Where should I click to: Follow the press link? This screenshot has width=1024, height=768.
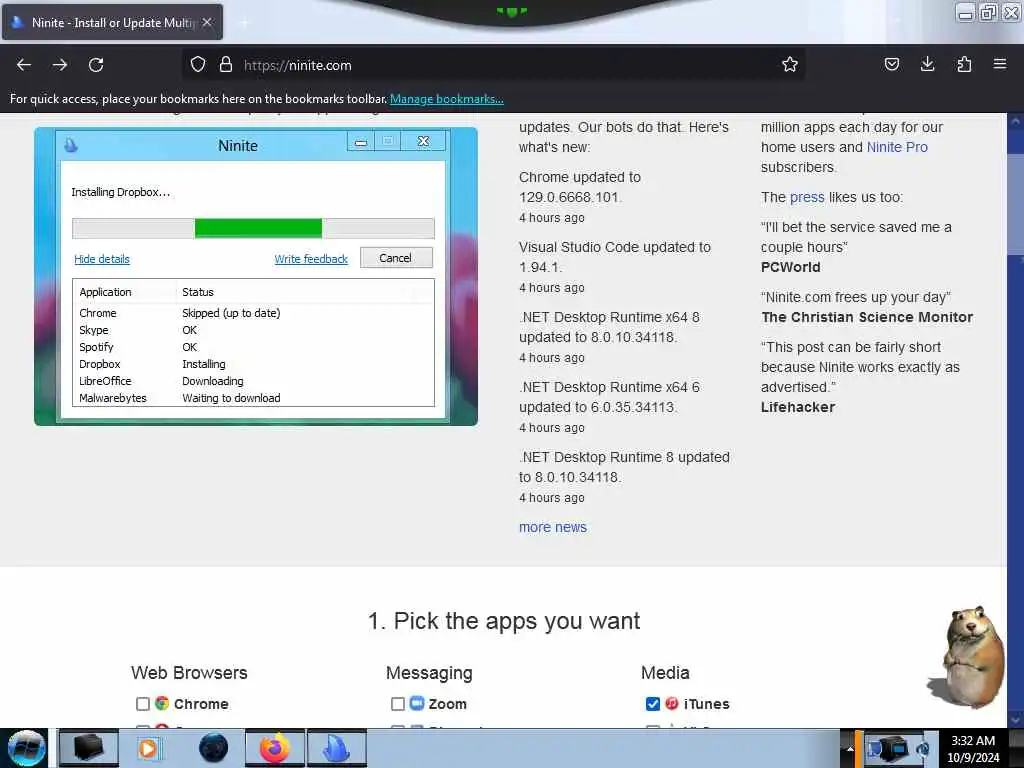[807, 197]
